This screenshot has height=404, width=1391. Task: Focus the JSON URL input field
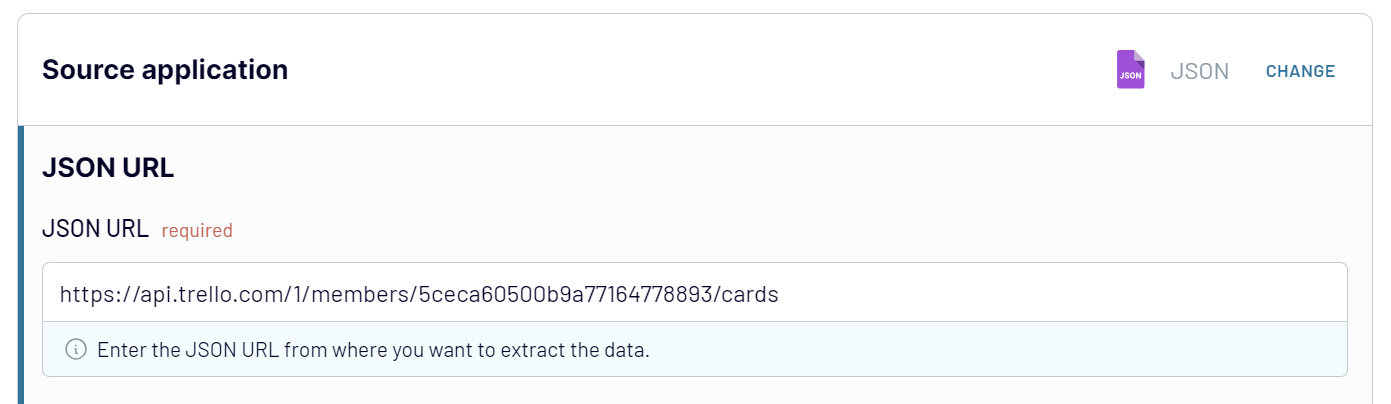tap(694, 293)
